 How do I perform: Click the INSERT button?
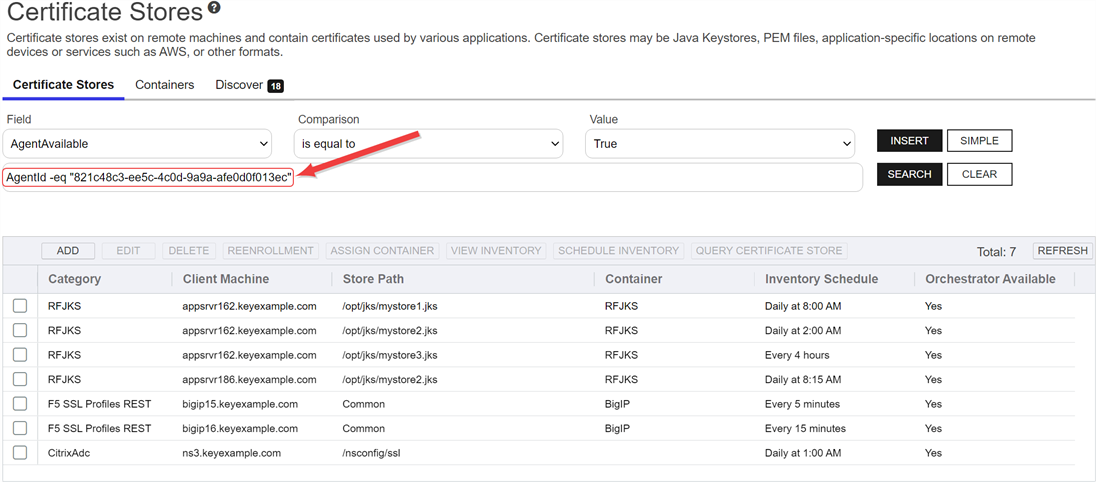[909, 141]
